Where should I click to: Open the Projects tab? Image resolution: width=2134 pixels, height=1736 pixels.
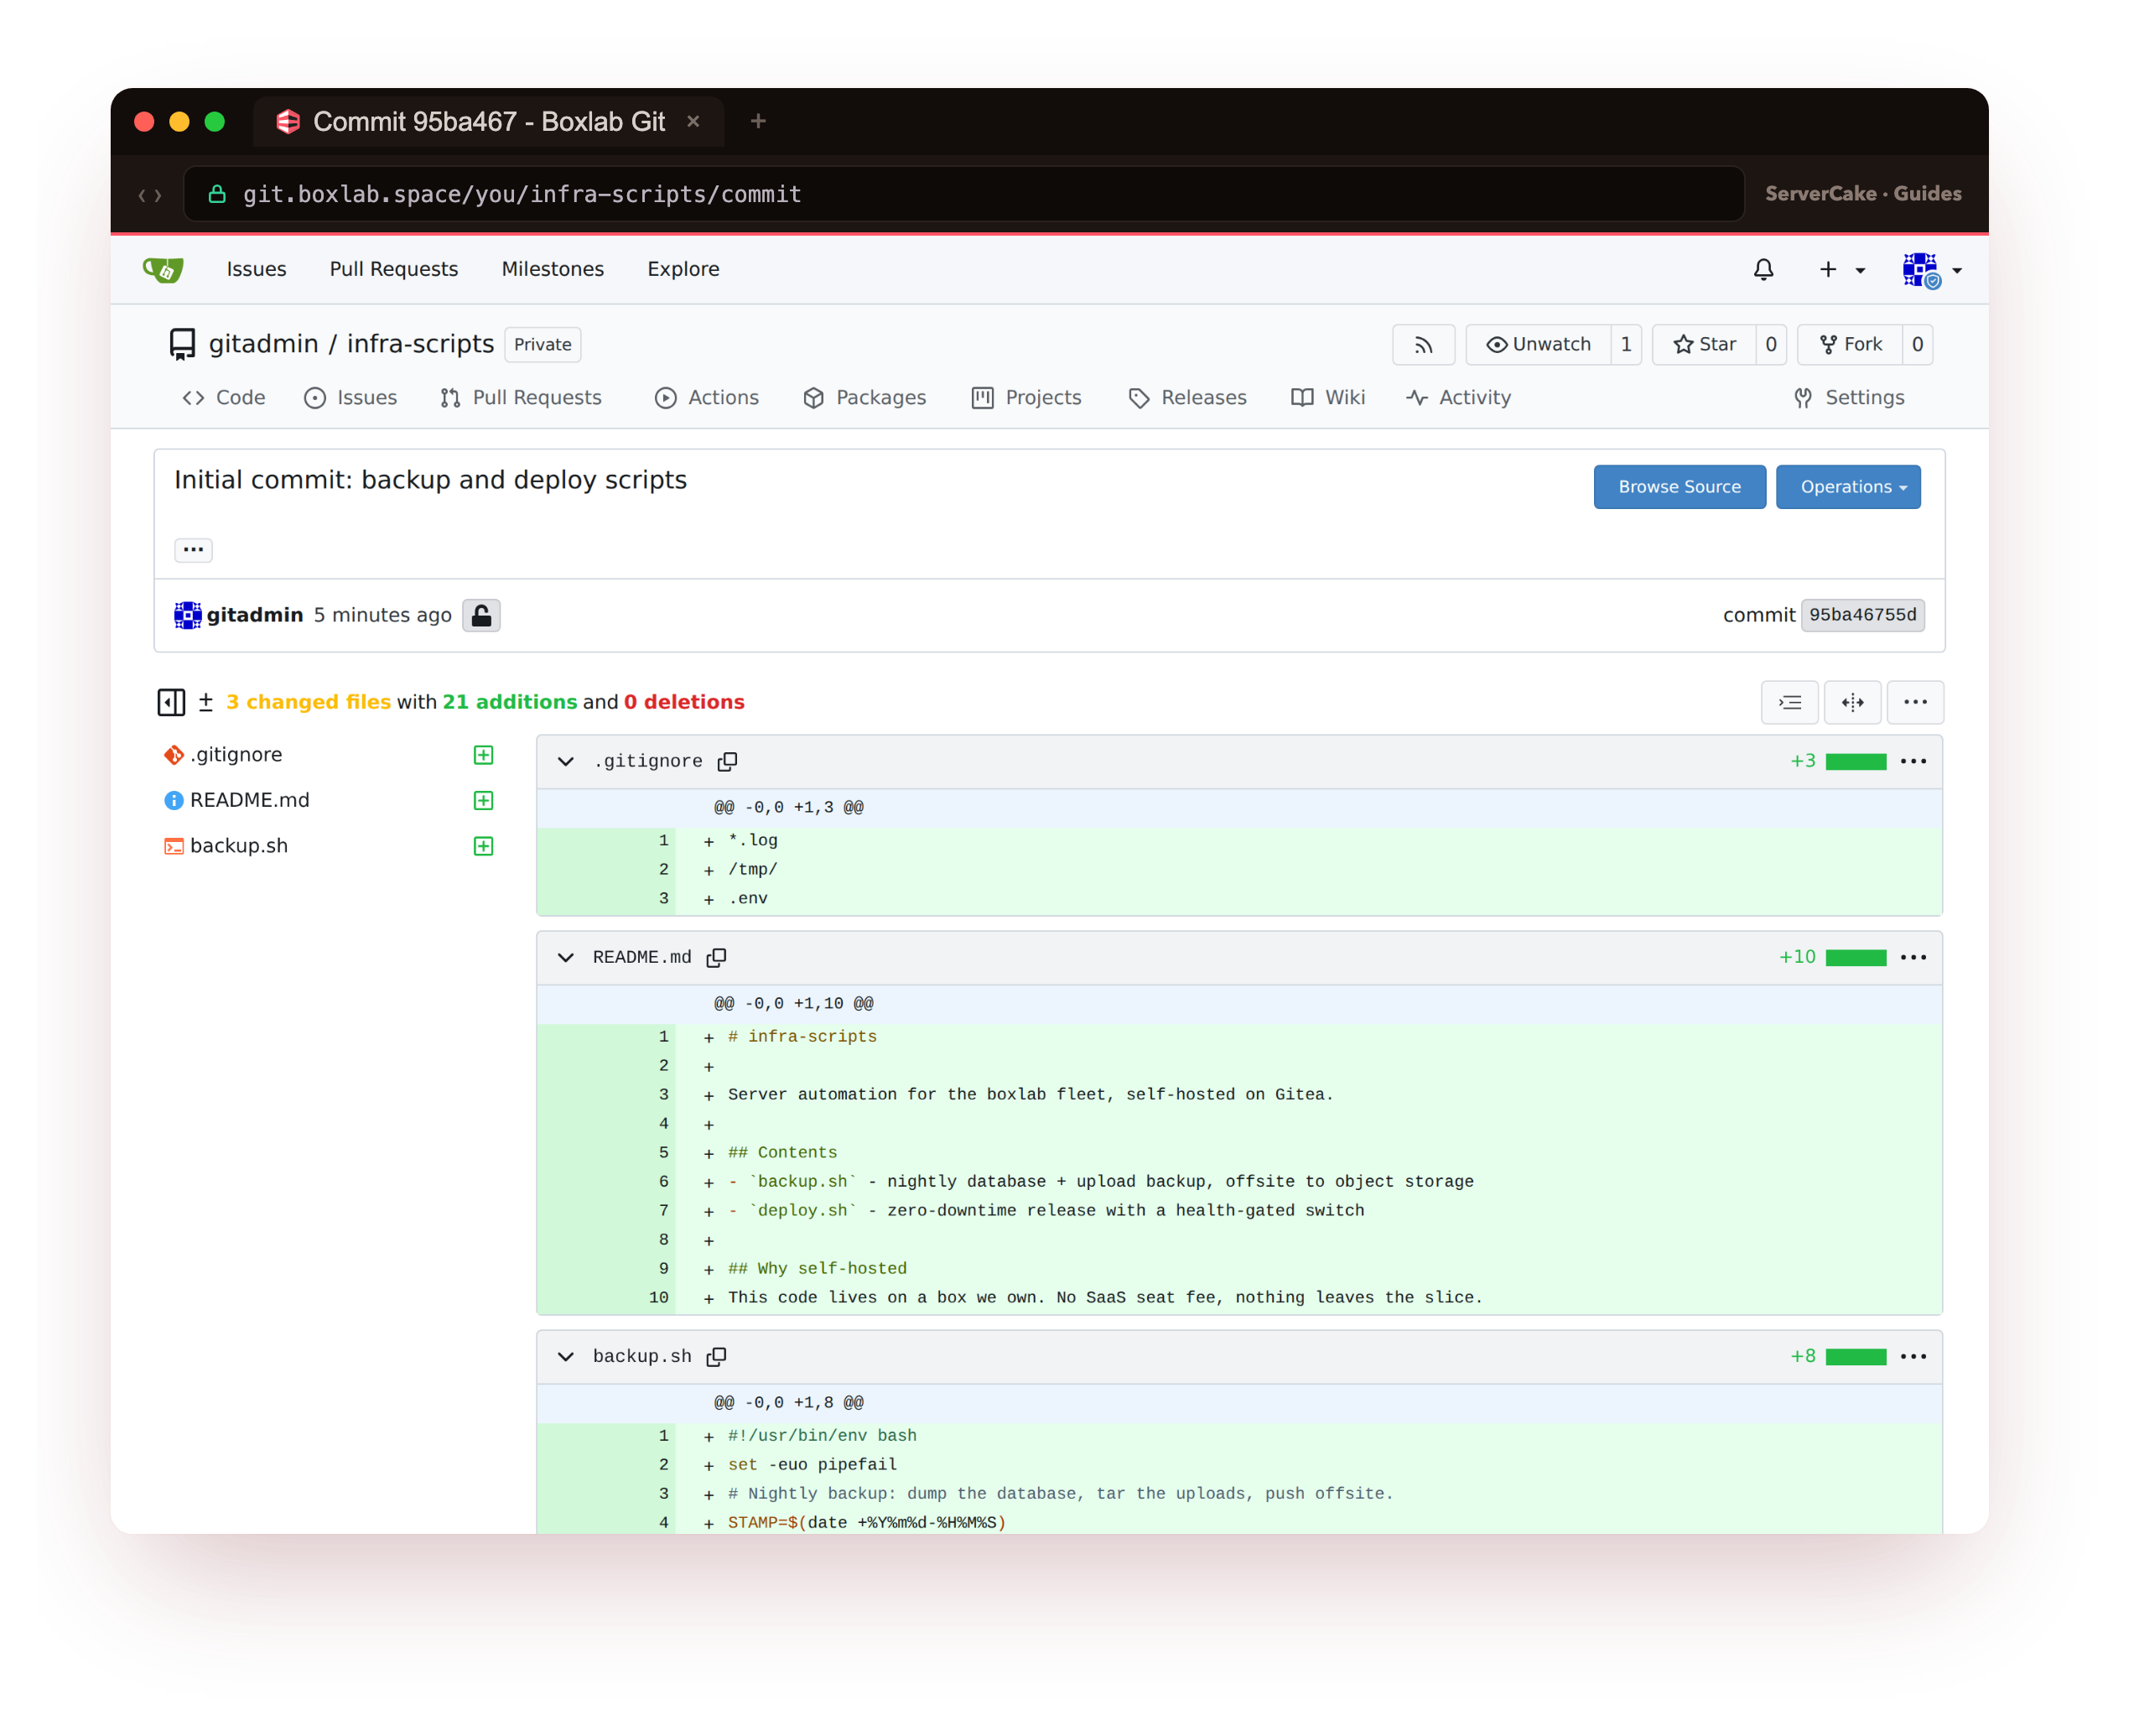point(1027,398)
